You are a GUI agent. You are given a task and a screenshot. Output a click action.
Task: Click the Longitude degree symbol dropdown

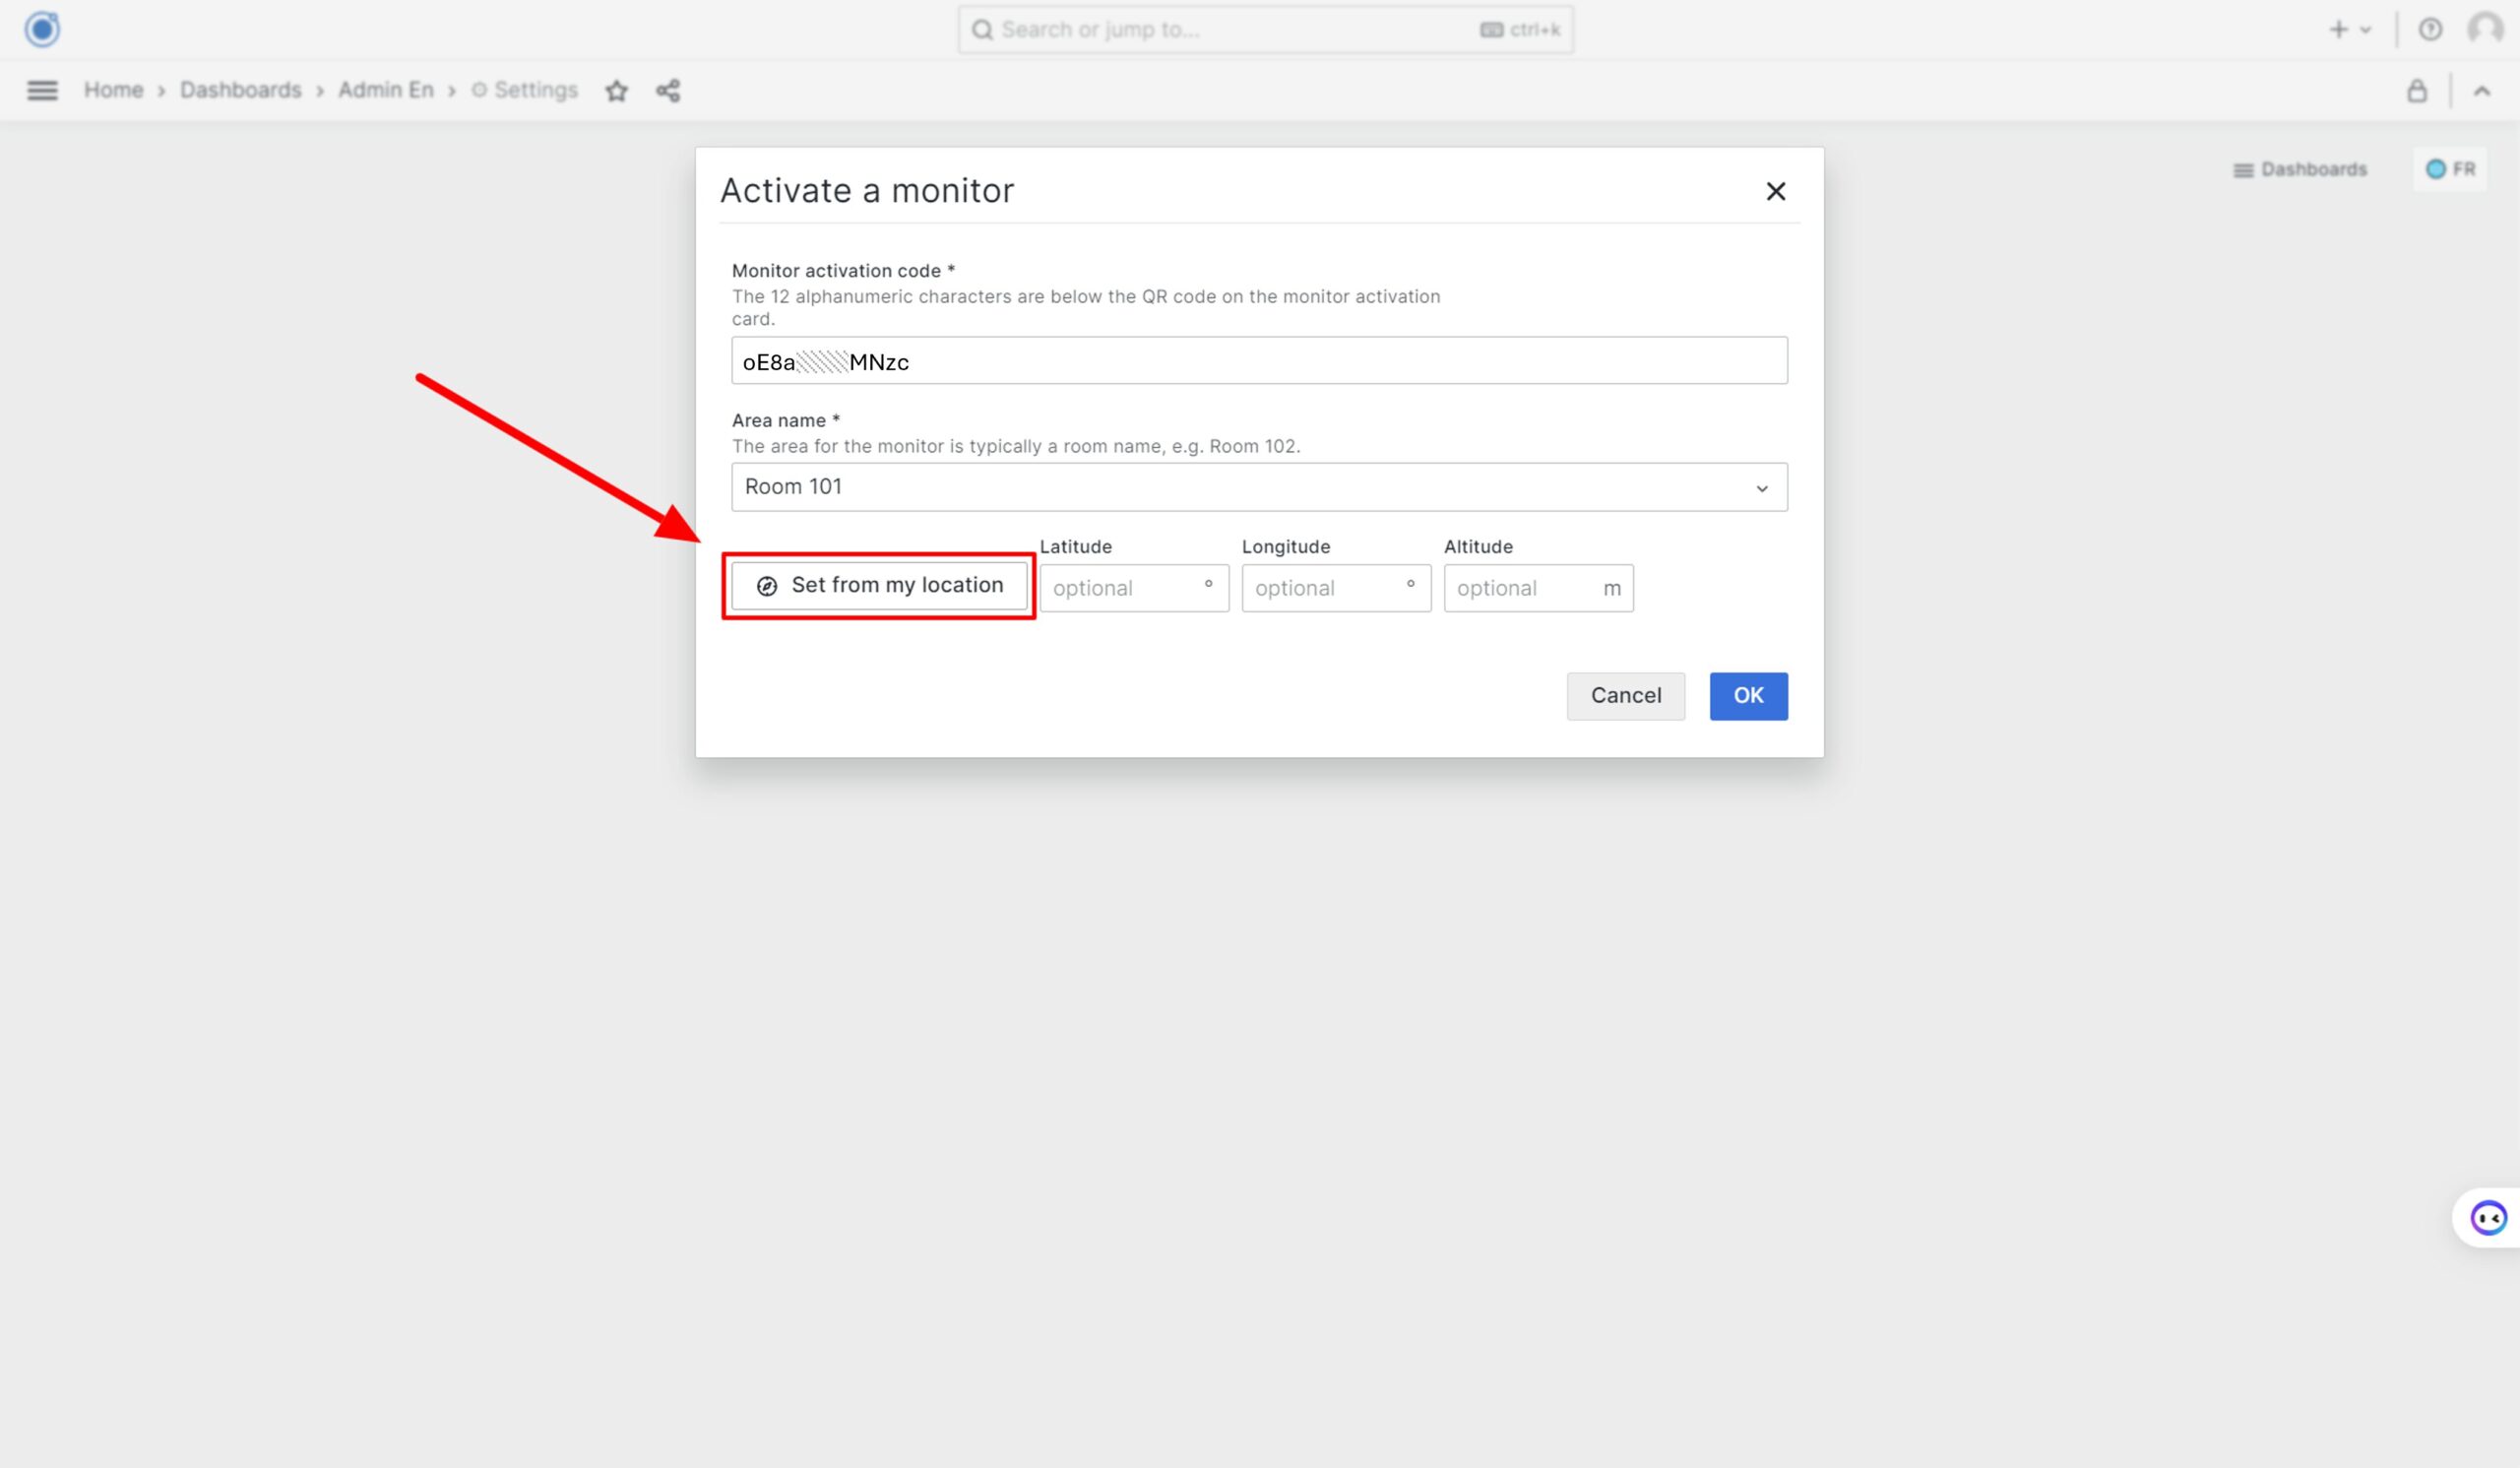pyautogui.click(x=1411, y=587)
